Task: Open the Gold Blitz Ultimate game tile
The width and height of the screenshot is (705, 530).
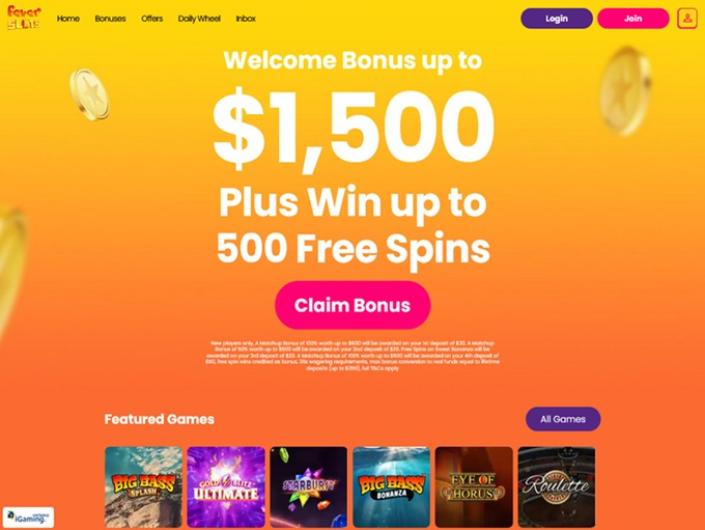Action: coord(226,487)
